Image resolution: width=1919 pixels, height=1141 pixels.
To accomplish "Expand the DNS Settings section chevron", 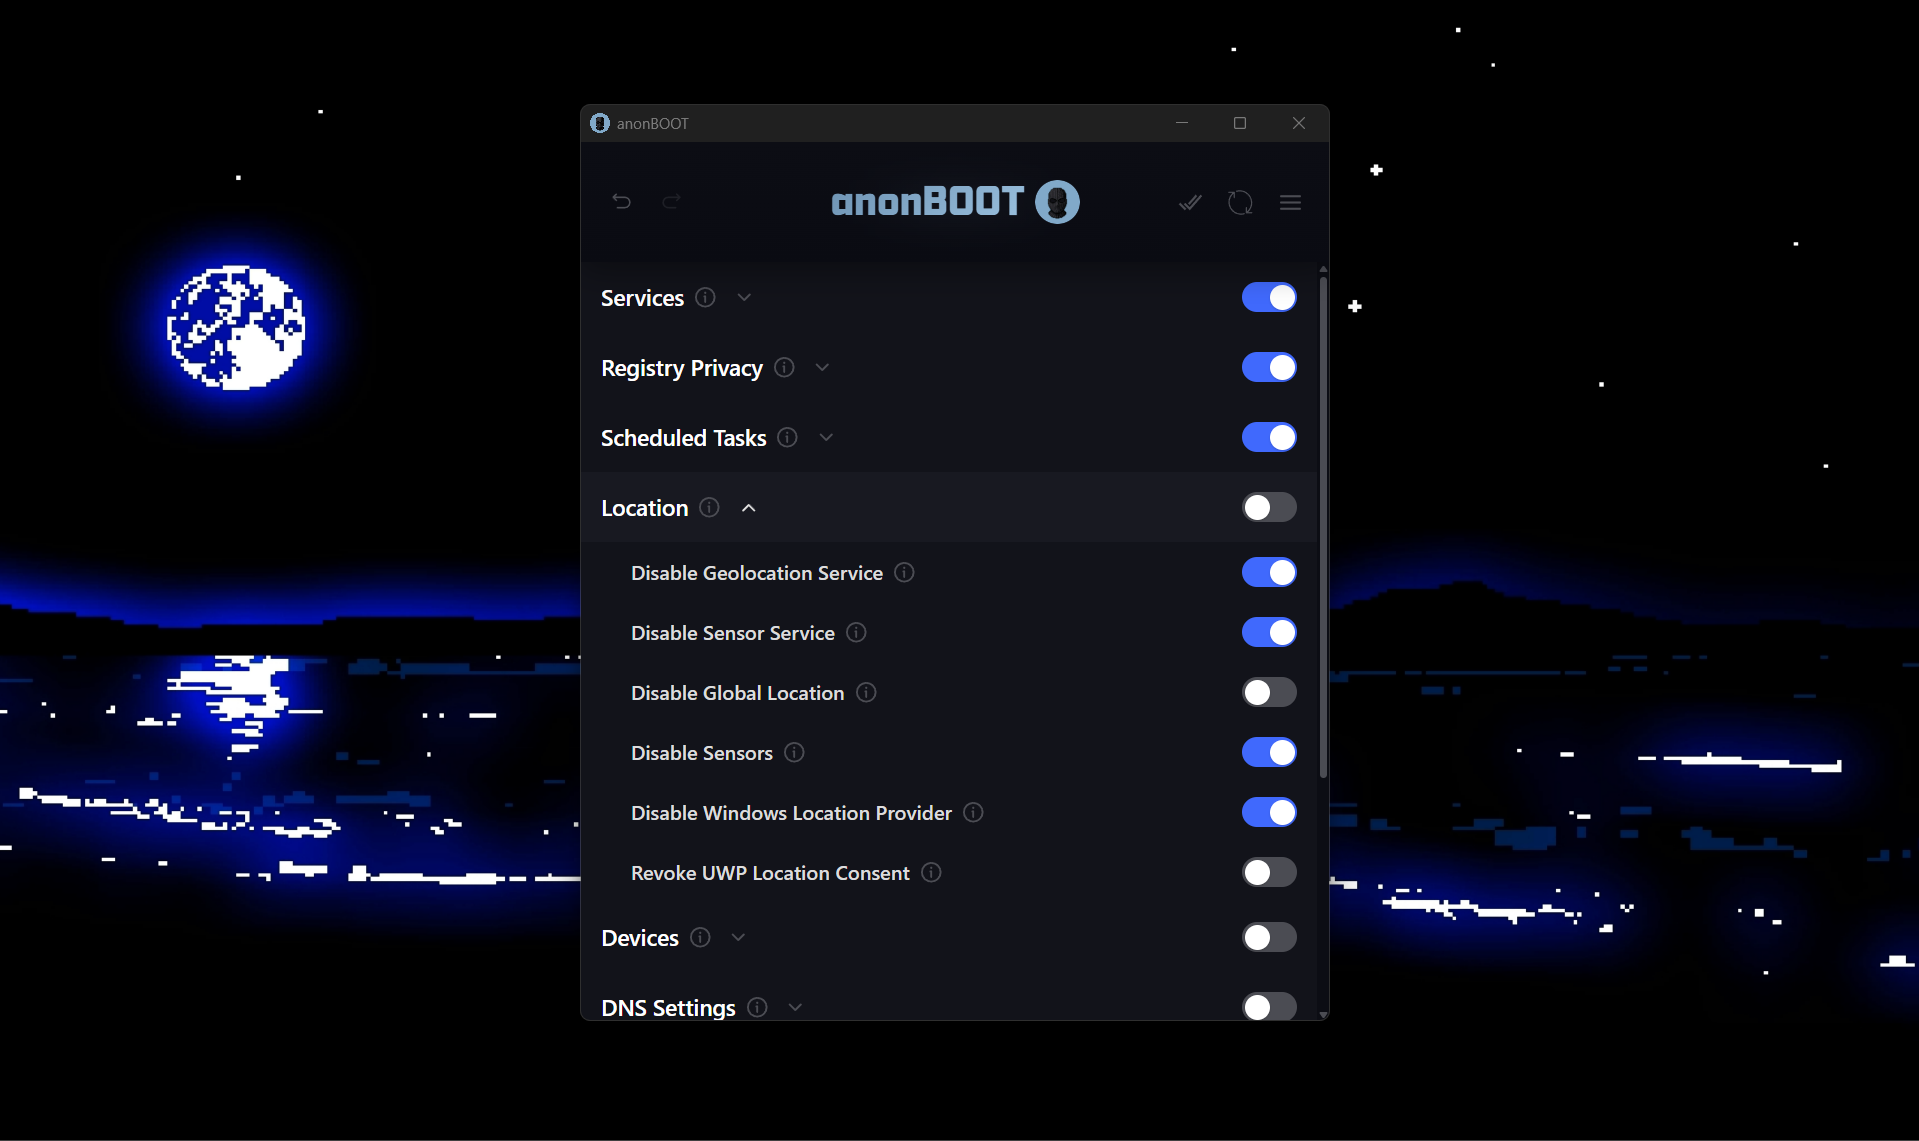I will tap(795, 1007).
